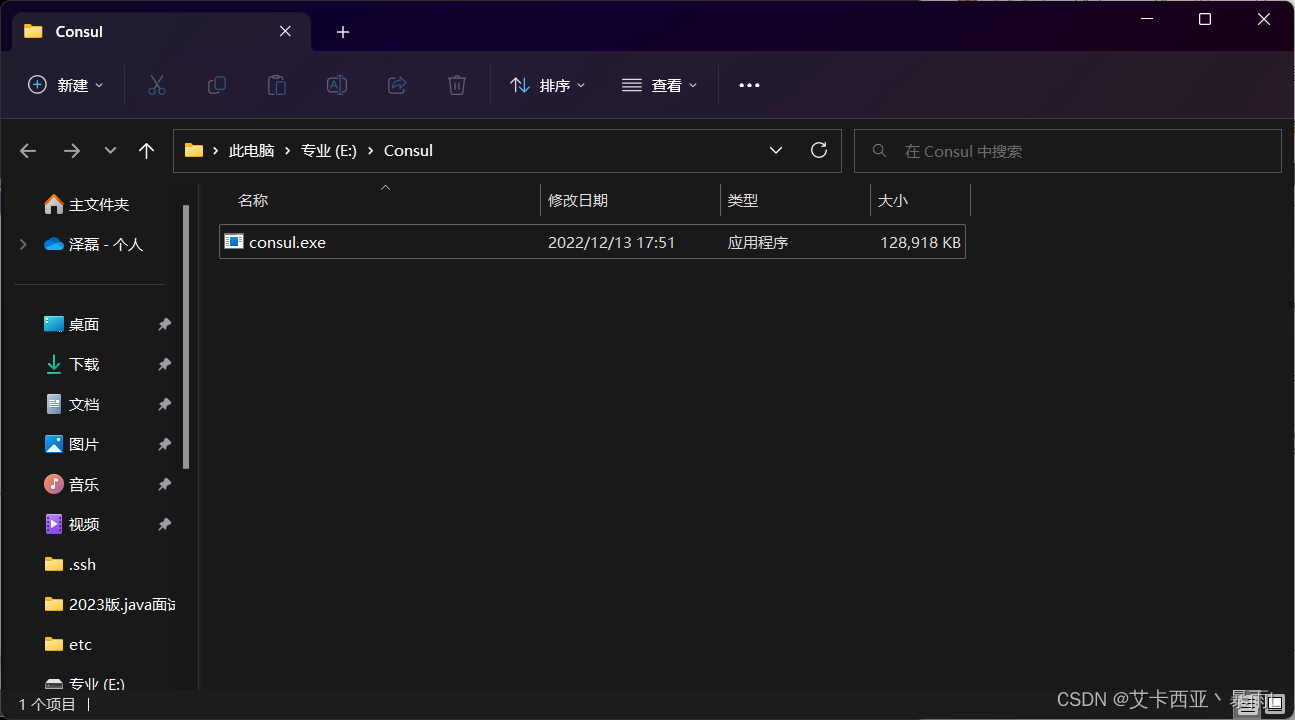
Task: Open the three-dot more options menu
Action: click(749, 85)
